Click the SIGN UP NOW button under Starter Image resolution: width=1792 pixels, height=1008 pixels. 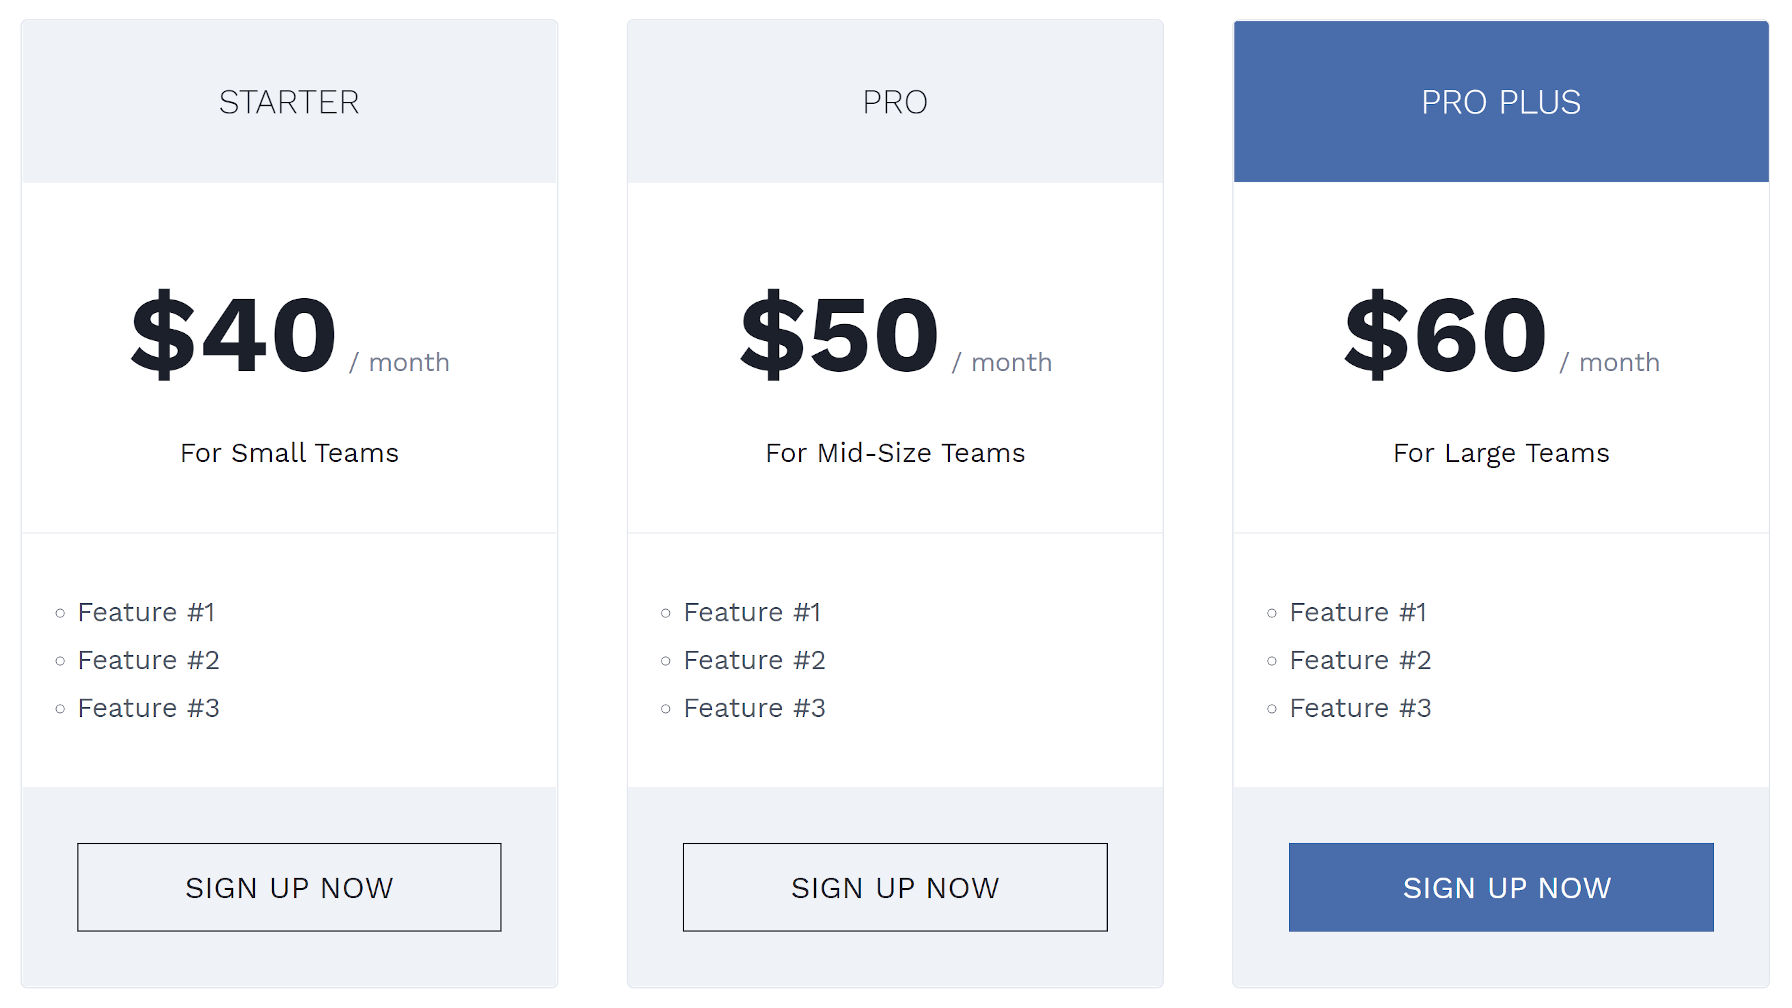pyautogui.click(x=288, y=887)
